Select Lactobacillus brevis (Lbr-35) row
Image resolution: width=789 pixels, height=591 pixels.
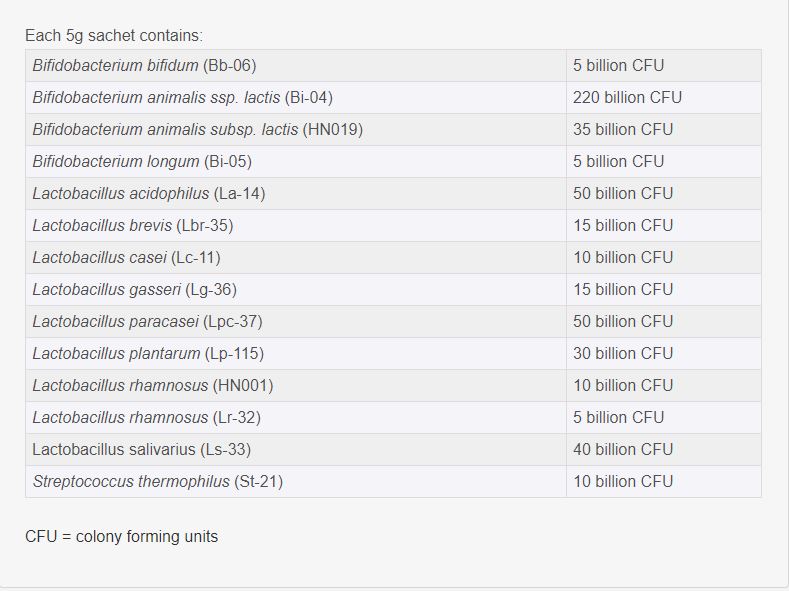click(x=133, y=226)
